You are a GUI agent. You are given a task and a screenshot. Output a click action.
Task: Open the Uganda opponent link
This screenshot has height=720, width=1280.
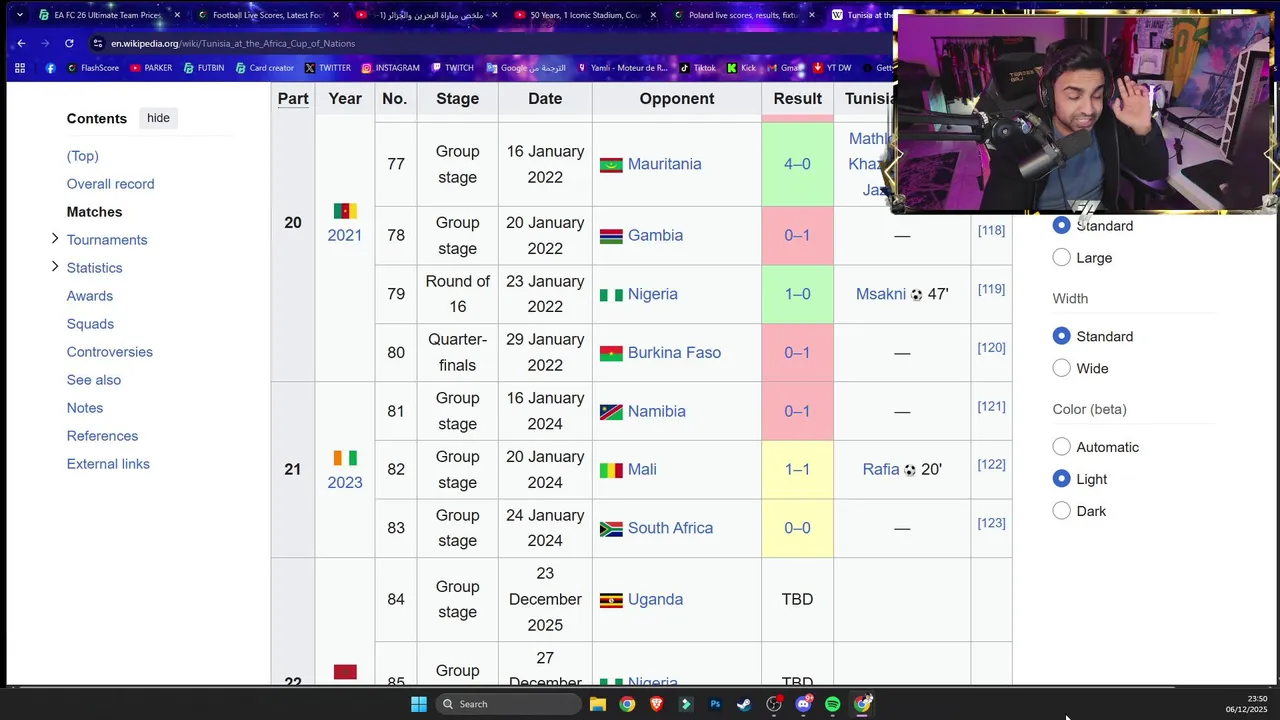655,599
